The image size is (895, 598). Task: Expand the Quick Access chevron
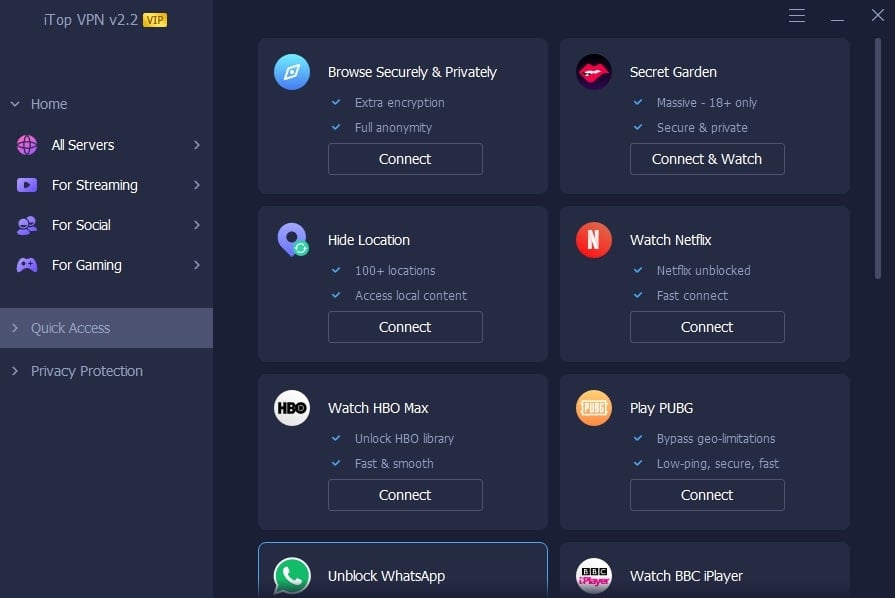(x=15, y=328)
